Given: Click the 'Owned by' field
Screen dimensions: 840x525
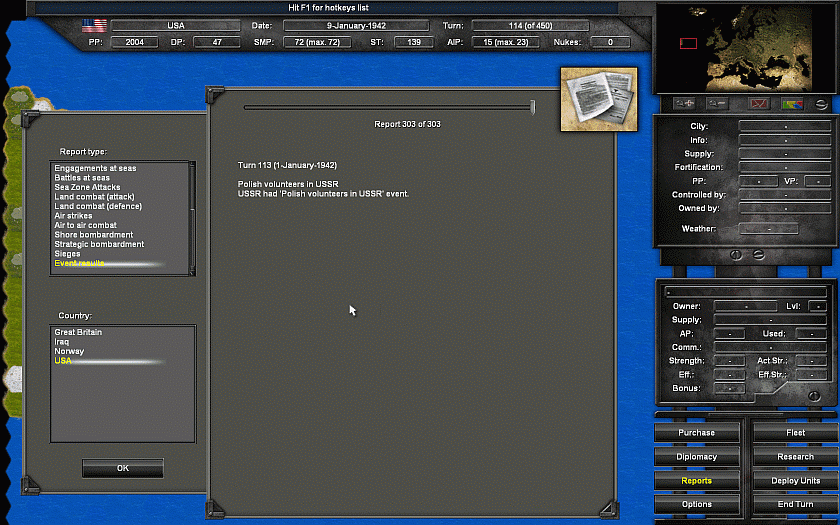Looking at the screenshot, I should (x=785, y=208).
